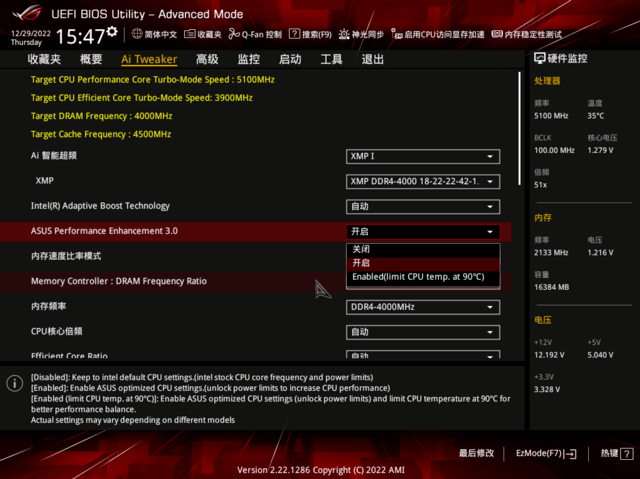Click resizable BAR CPU access icon
Viewport: 640px width, 479px height.
tap(397, 34)
